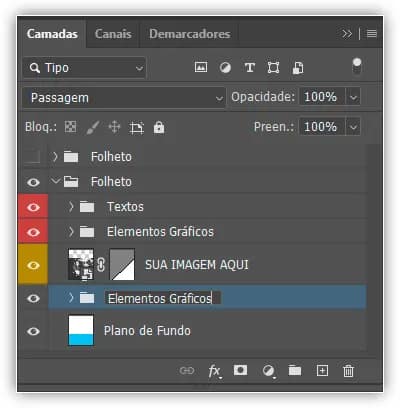The height and width of the screenshot is (408, 400).
Task: Filter layers by pixel image icon
Action: (201, 68)
